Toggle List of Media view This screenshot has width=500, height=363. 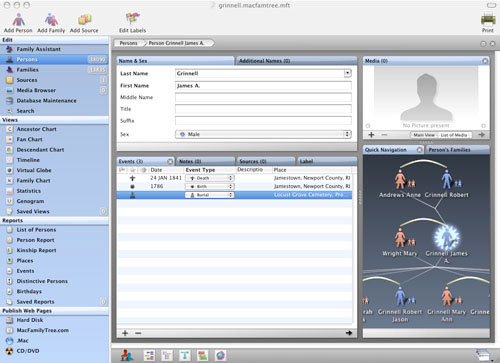(x=454, y=135)
